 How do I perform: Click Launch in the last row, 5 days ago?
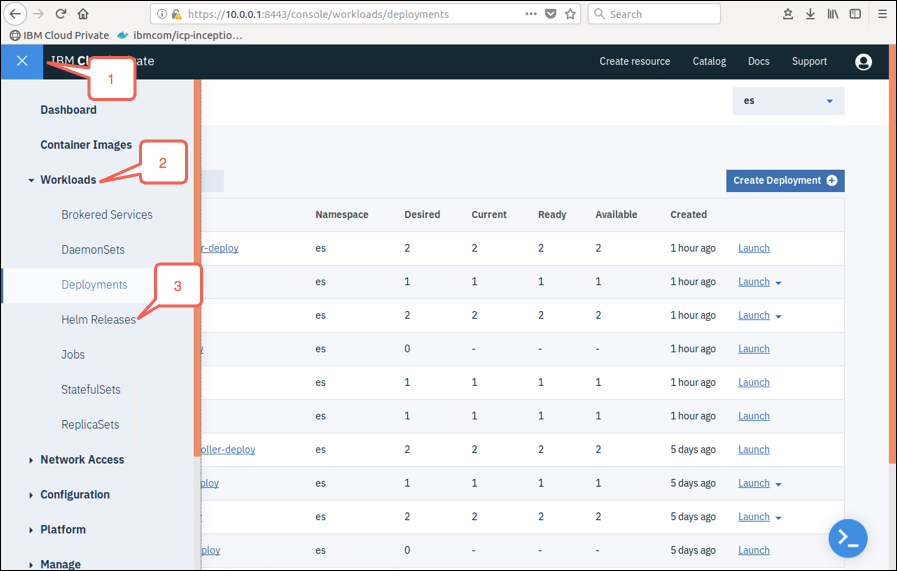[753, 550]
